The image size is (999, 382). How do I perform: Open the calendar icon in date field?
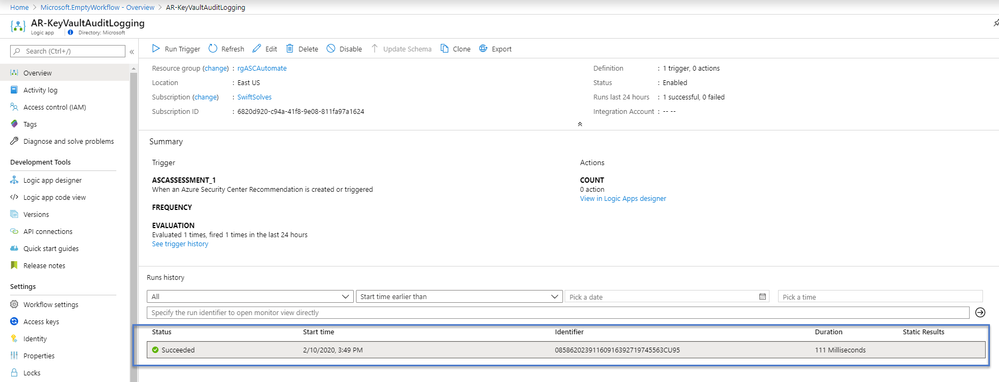click(x=762, y=297)
